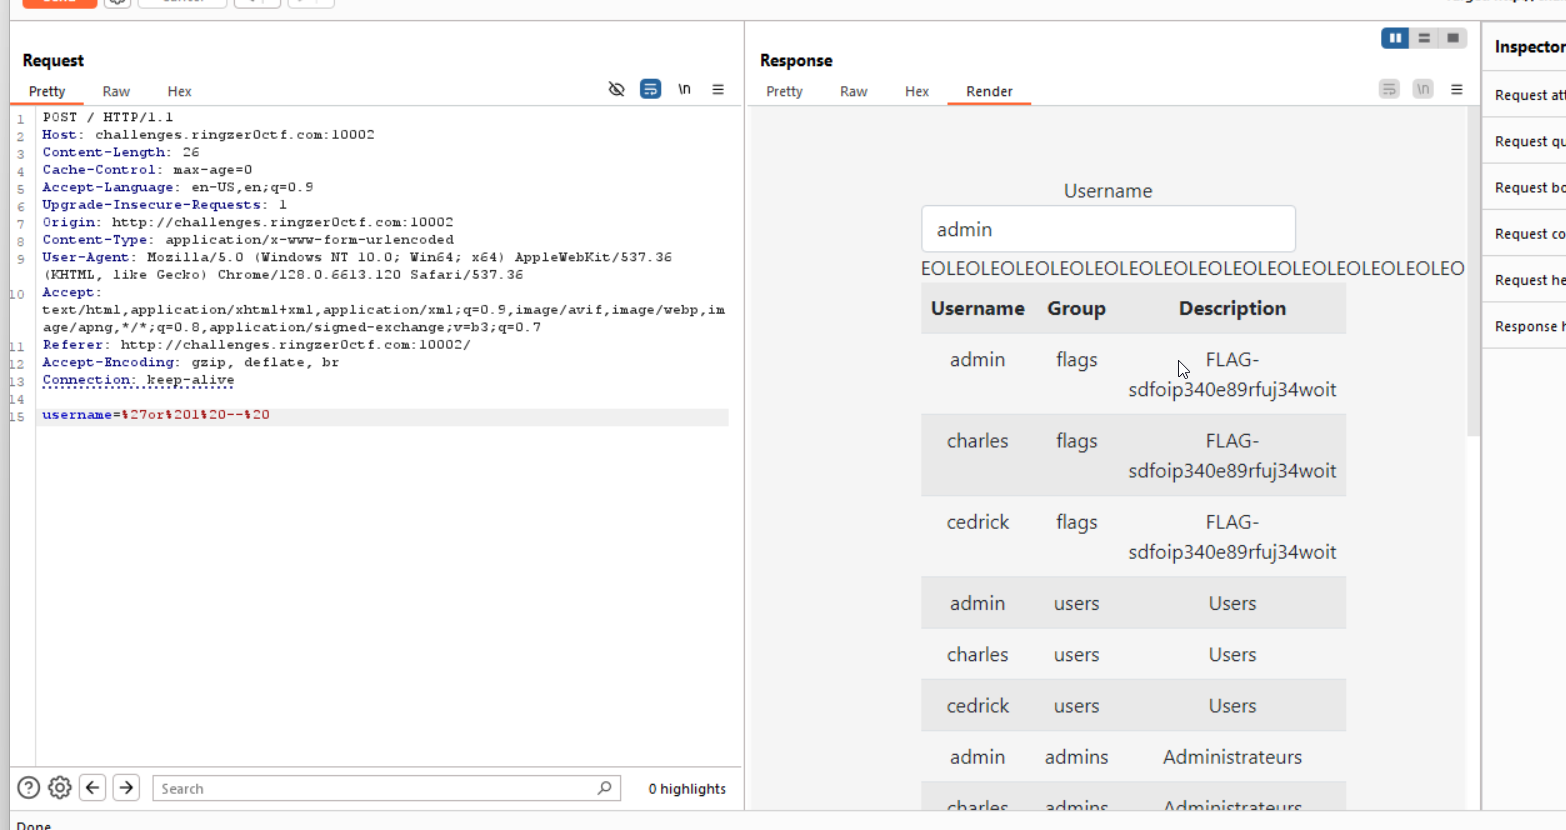The image size is (1566, 830).
Task: Click the Request panel title
Action: (x=53, y=60)
